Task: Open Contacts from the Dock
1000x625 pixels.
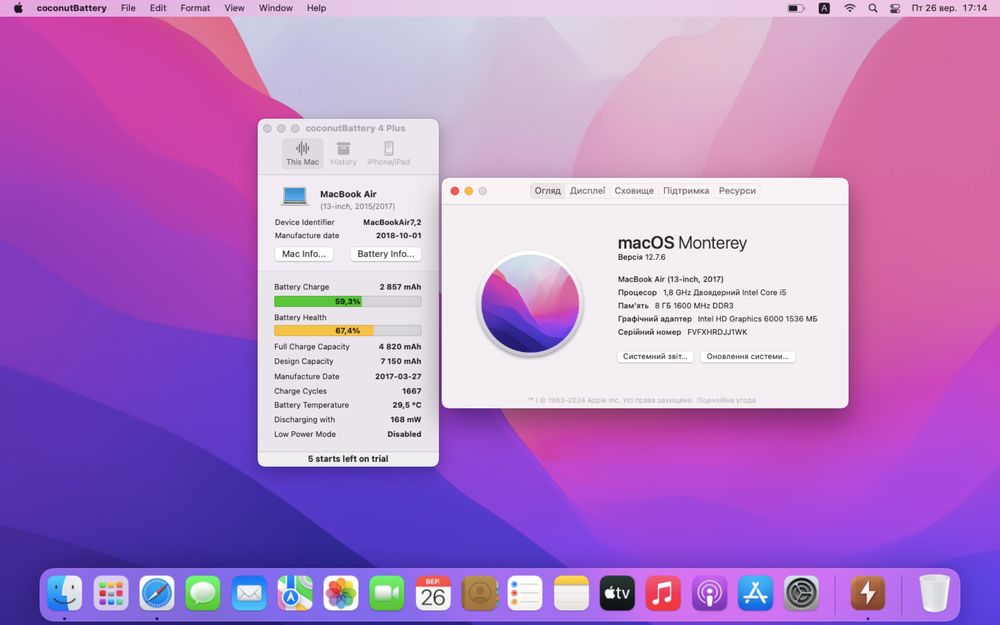Action: click(480, 593)
